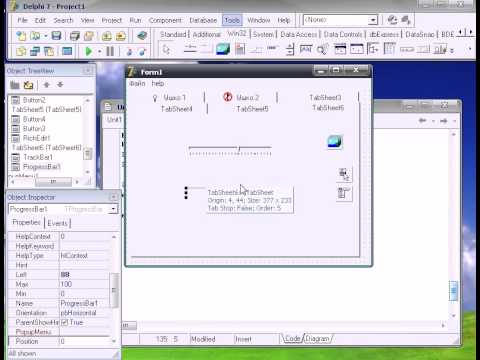This screenshot has height=360, width=480.
Task: Click the Step Over debug icon
Action: 143,51
